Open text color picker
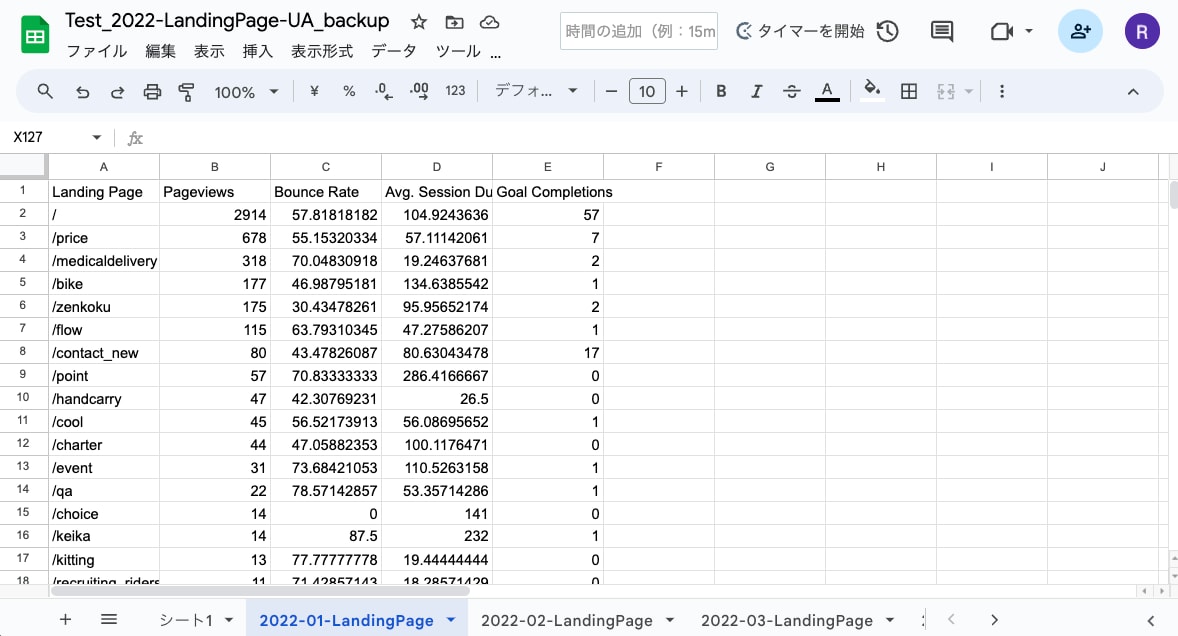This screenshot has width=1178, height=636. pyautogui.click(x=827, y=92)
